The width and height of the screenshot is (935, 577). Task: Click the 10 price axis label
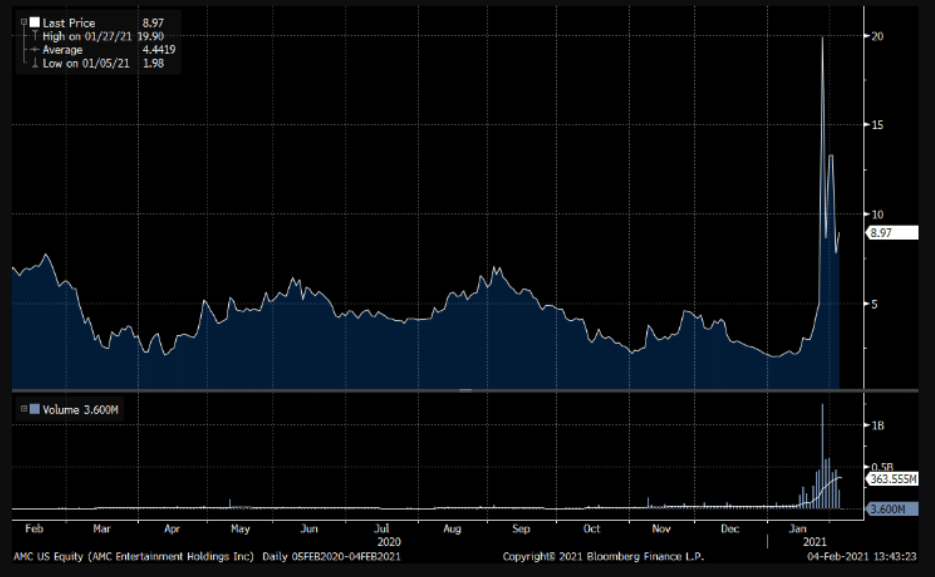(x=877, y=215)
